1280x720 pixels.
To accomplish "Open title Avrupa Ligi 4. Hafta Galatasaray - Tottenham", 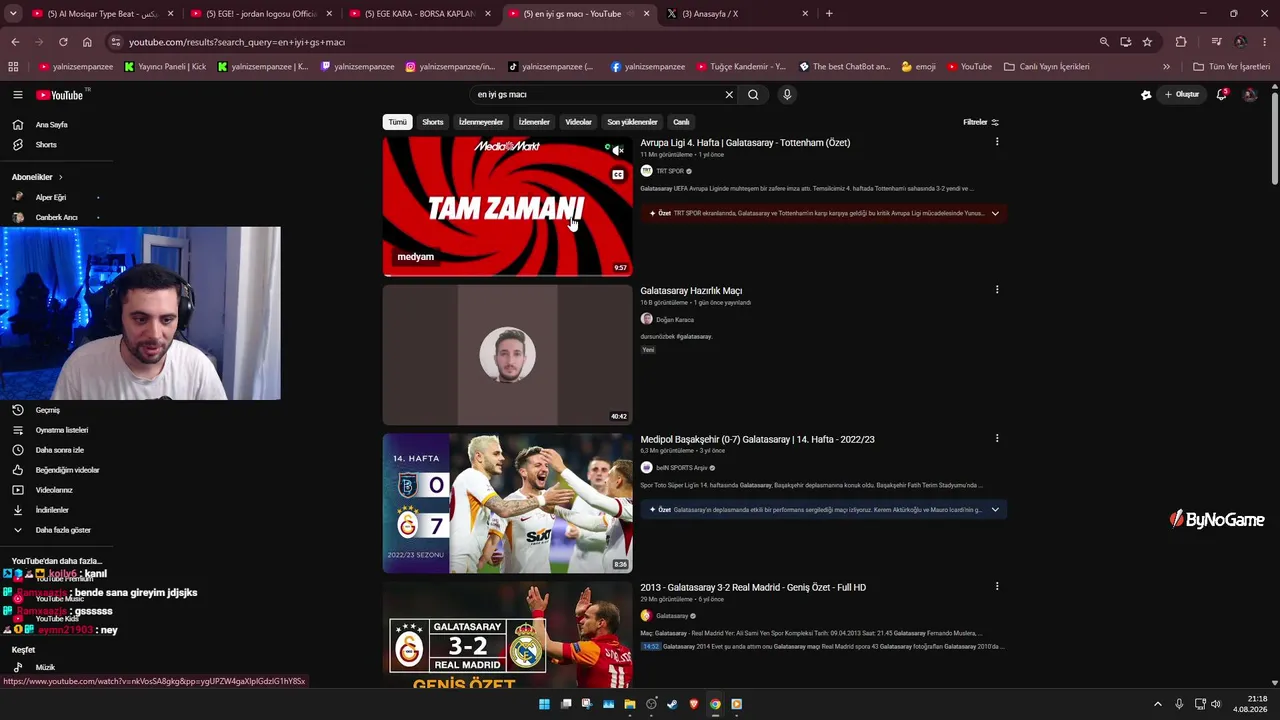I will point(745,143).
